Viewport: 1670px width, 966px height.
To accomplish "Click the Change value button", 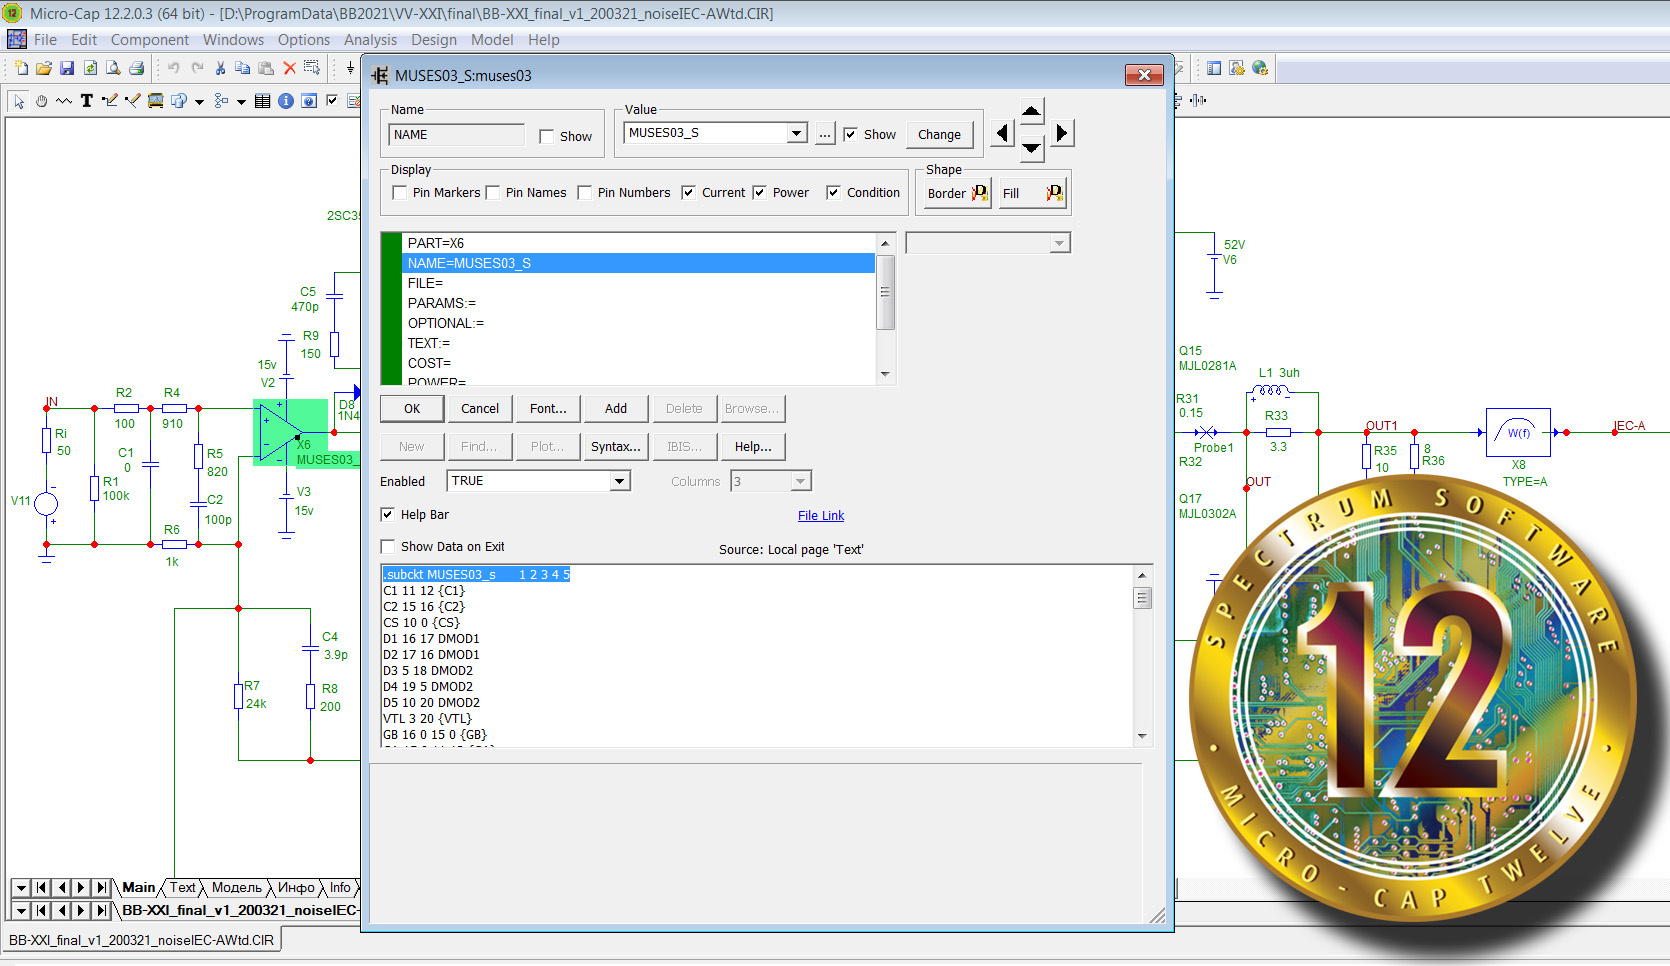I will click(x=939, y=135).
